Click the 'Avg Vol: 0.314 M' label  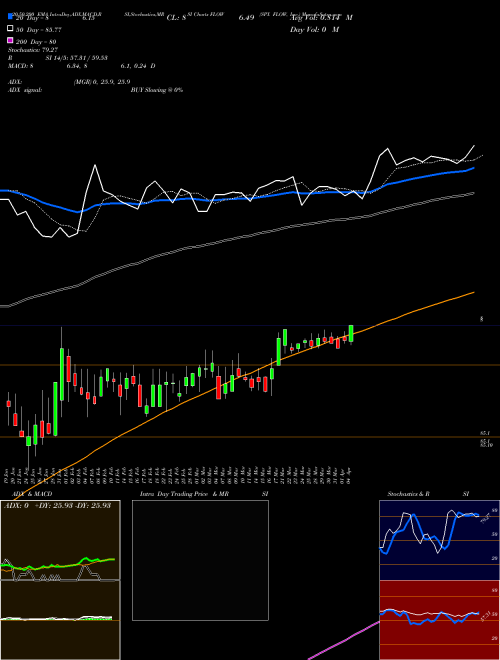[322, 17]
